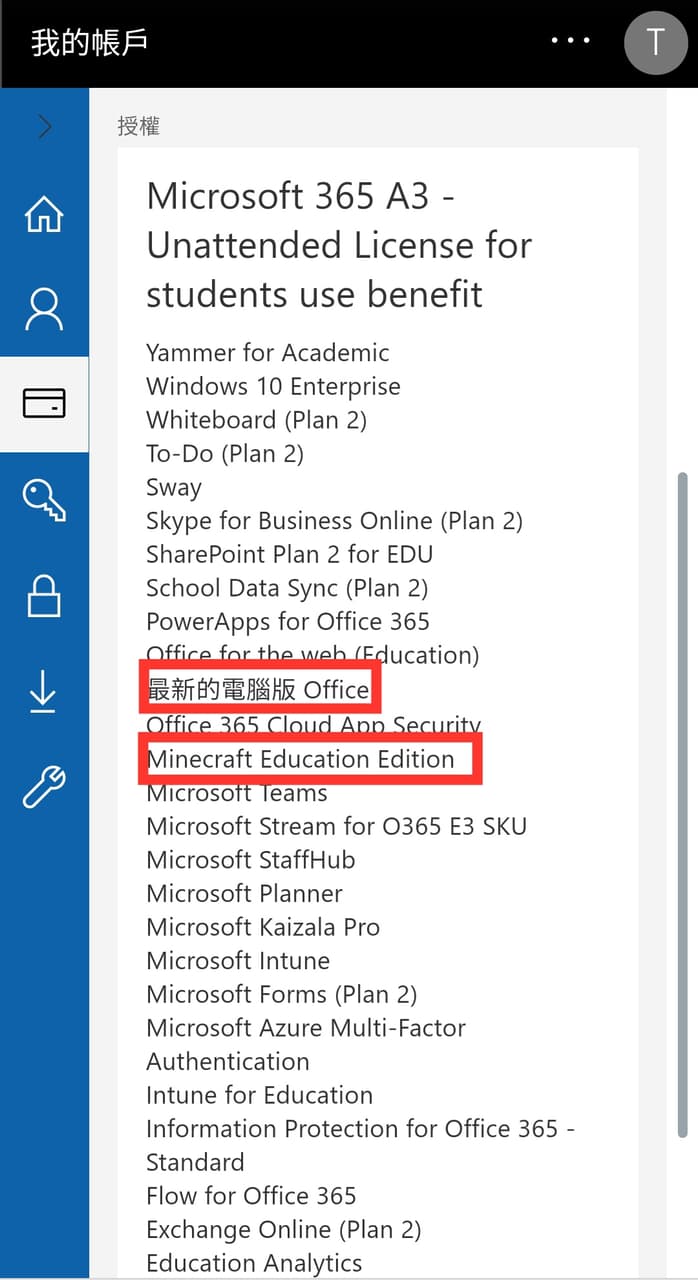Click Information Protection for Office 365 - Standard
The width and height of the screenshot is (698, 1280).
click(x=361, y=1146)
